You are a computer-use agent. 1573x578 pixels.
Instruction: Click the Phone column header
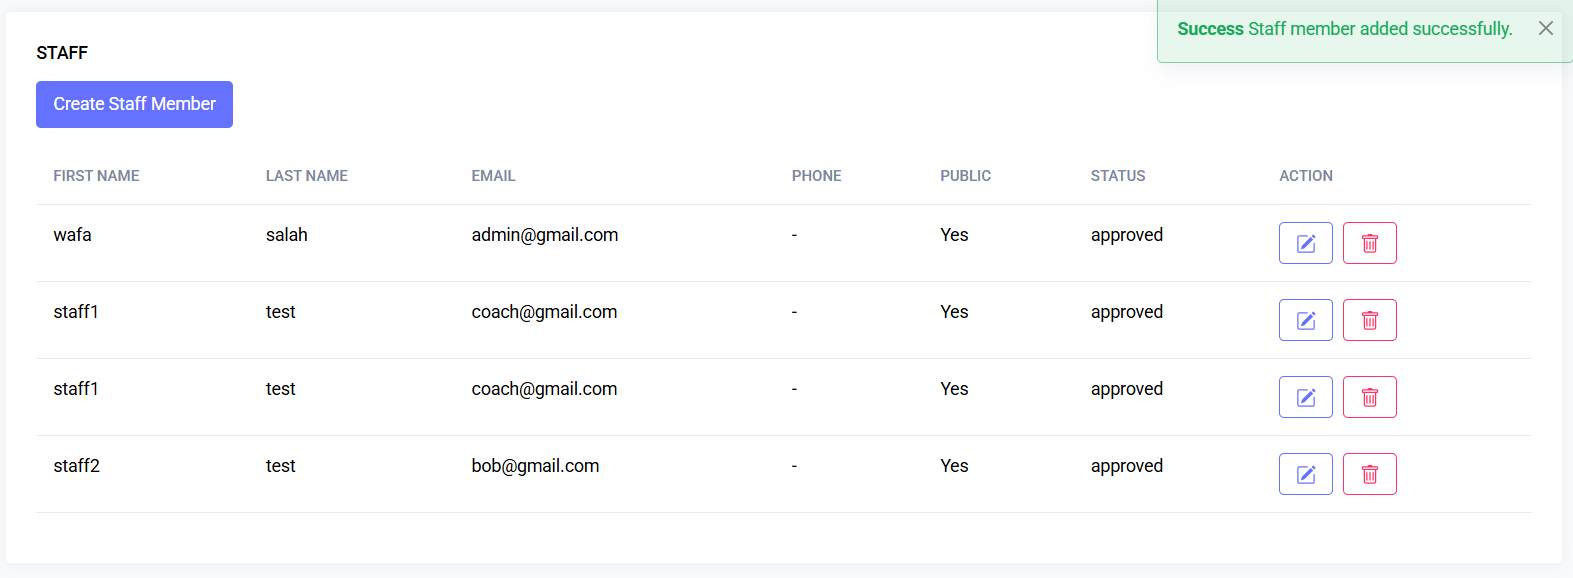[816, 176]
